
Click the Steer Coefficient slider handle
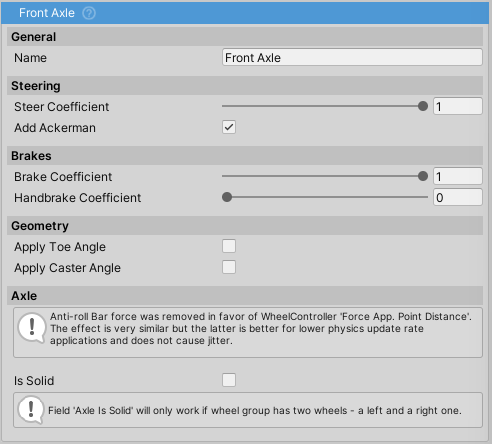[x=423, y=106]
